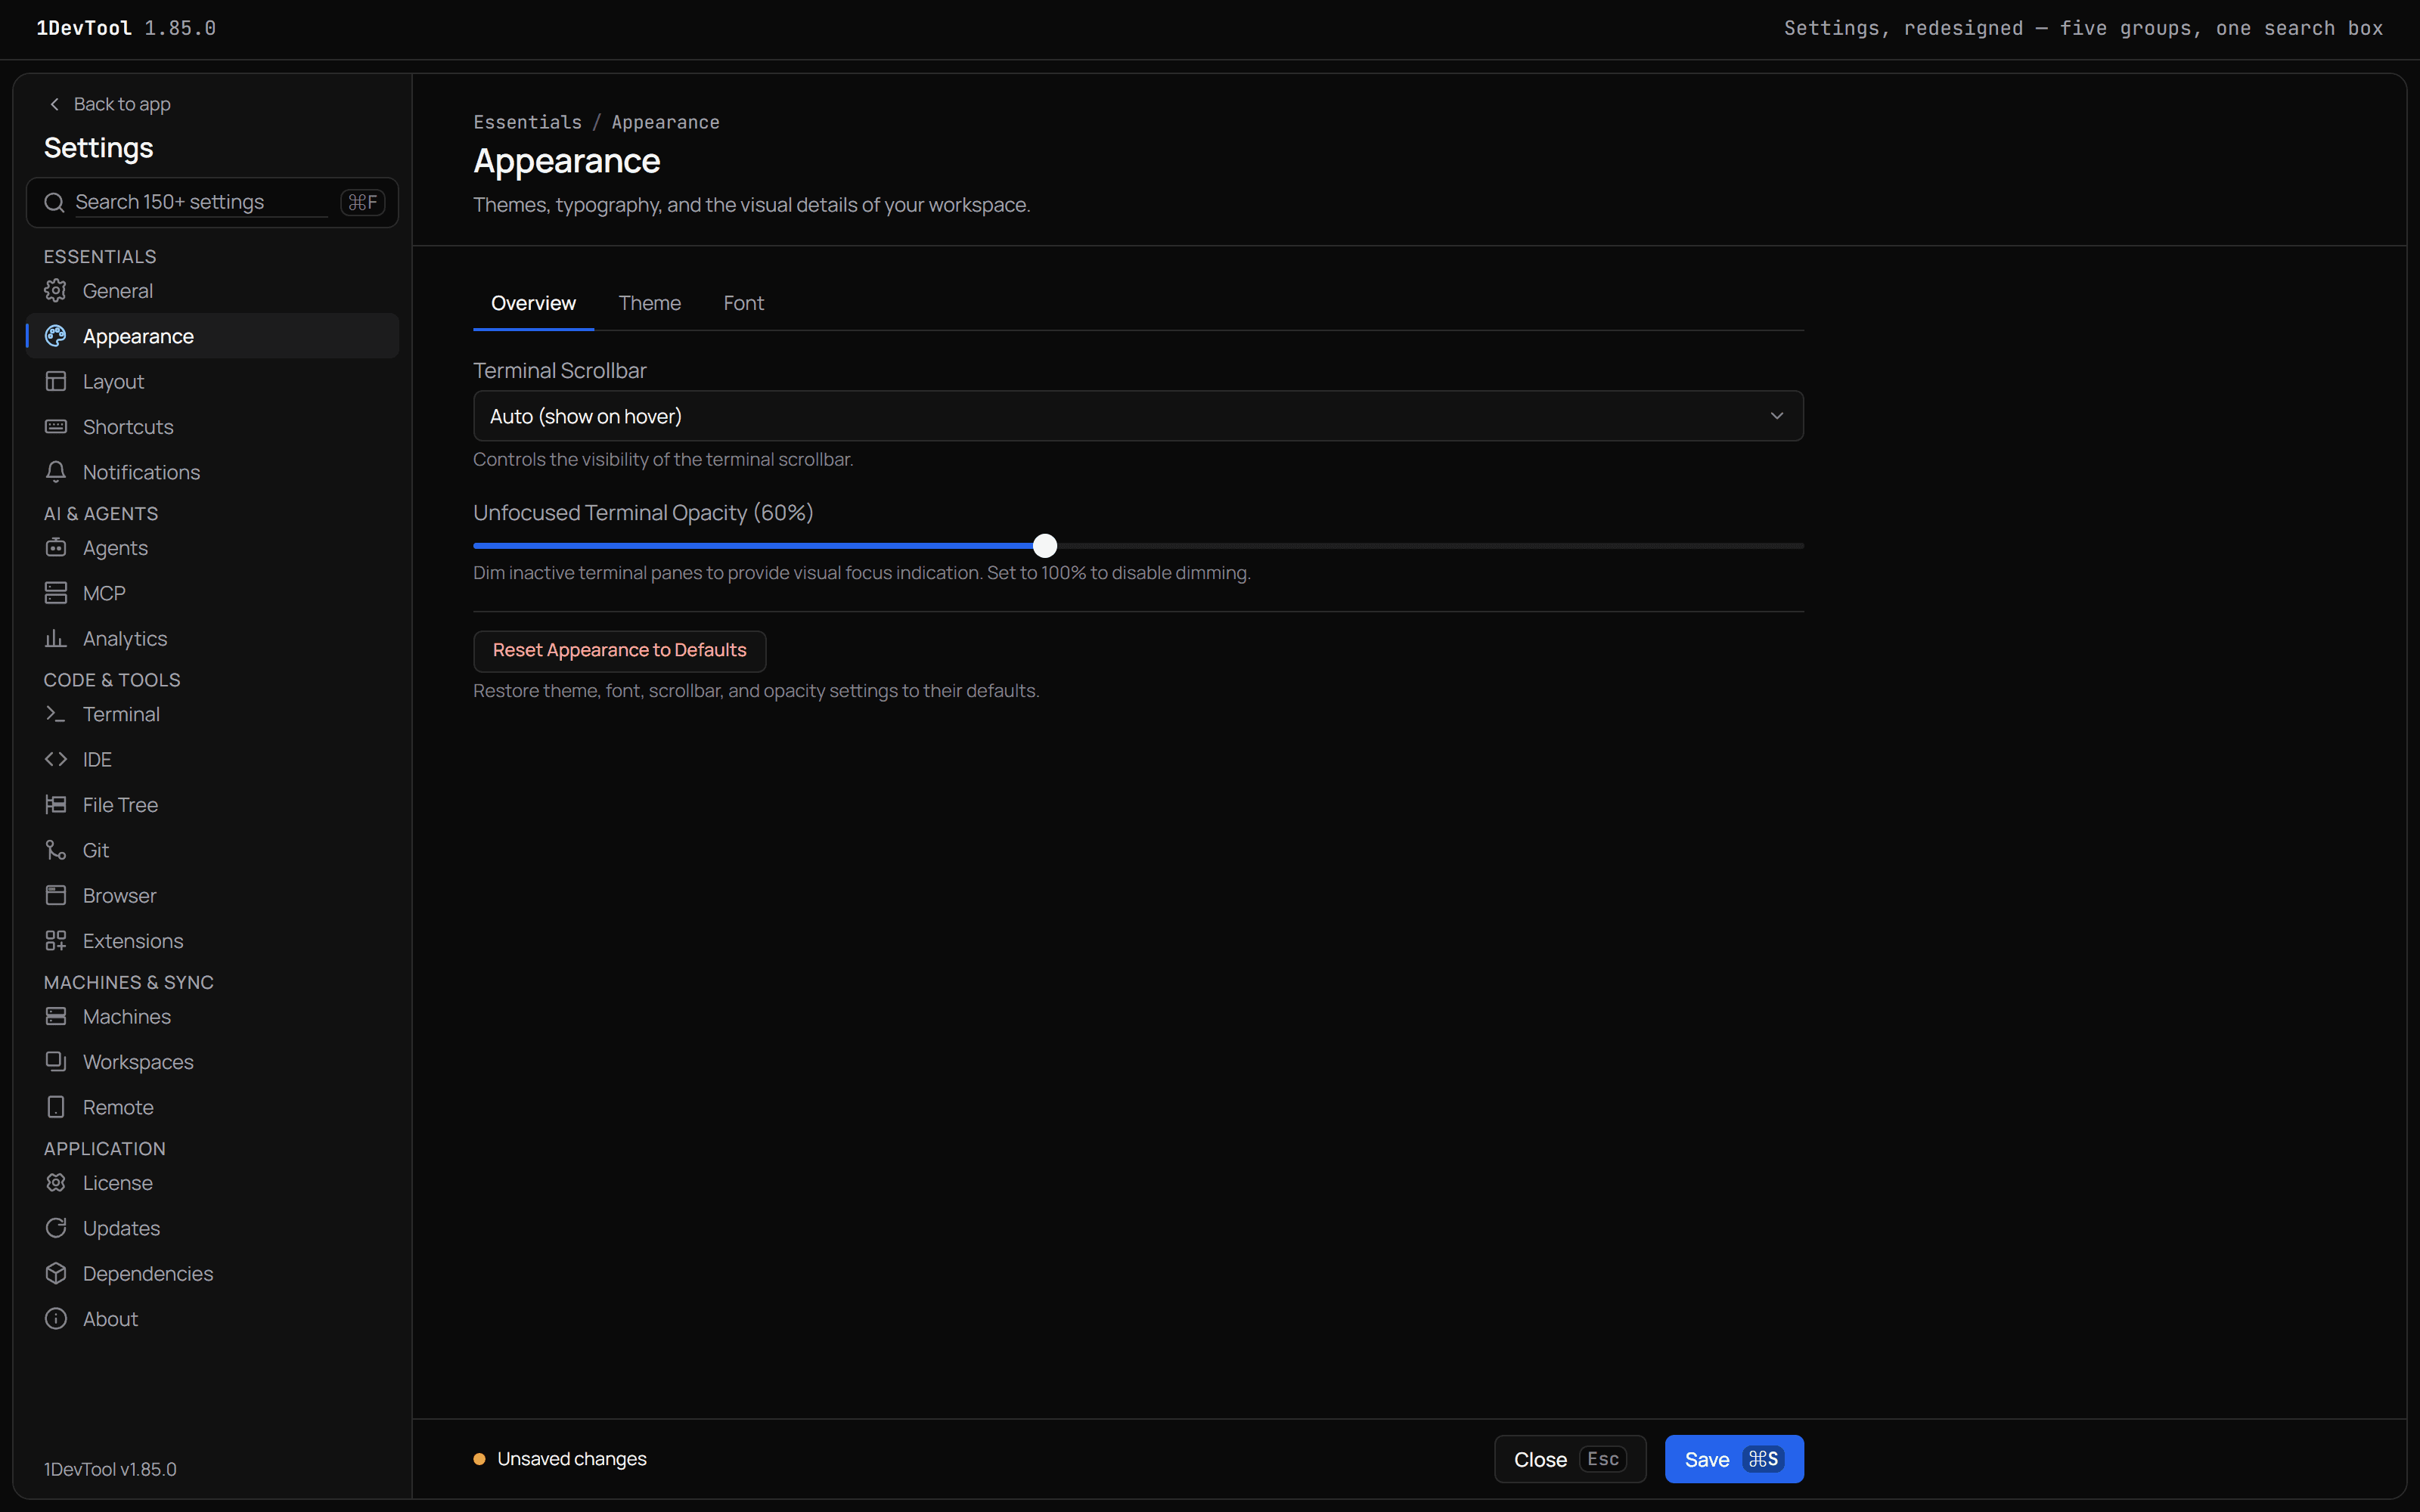
Task: Click the Appearance breadcrumb text
Action: coord(665,122)
